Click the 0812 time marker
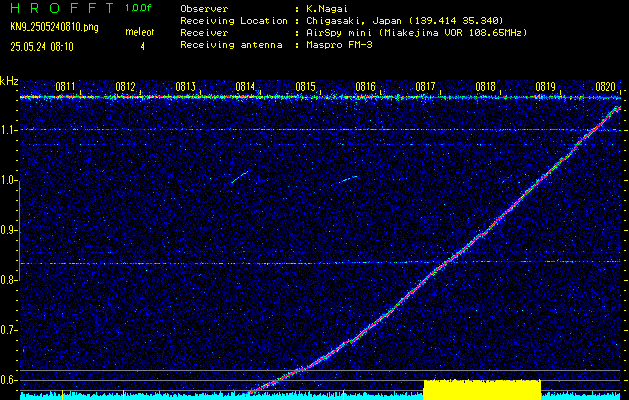 point(125,86)
